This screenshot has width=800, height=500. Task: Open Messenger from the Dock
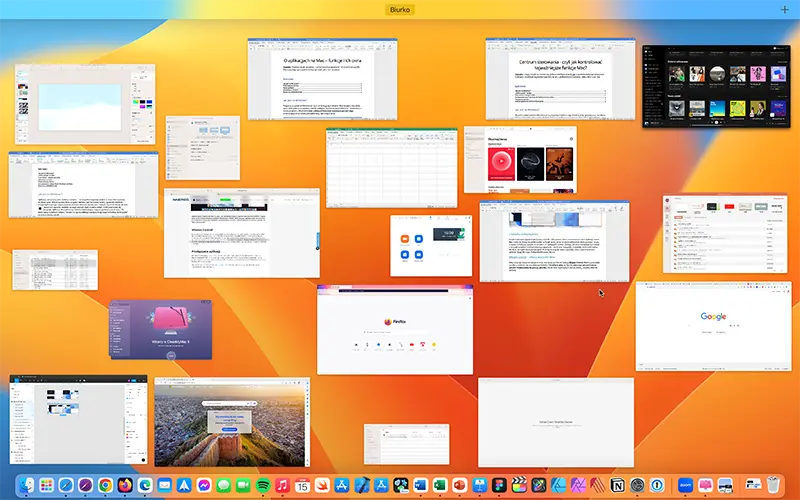(x=203, y=485)
